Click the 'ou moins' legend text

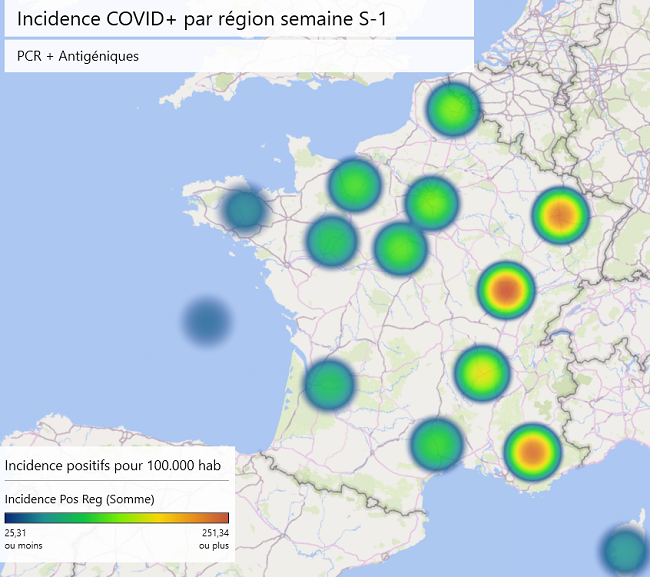[x=24, y=545]
